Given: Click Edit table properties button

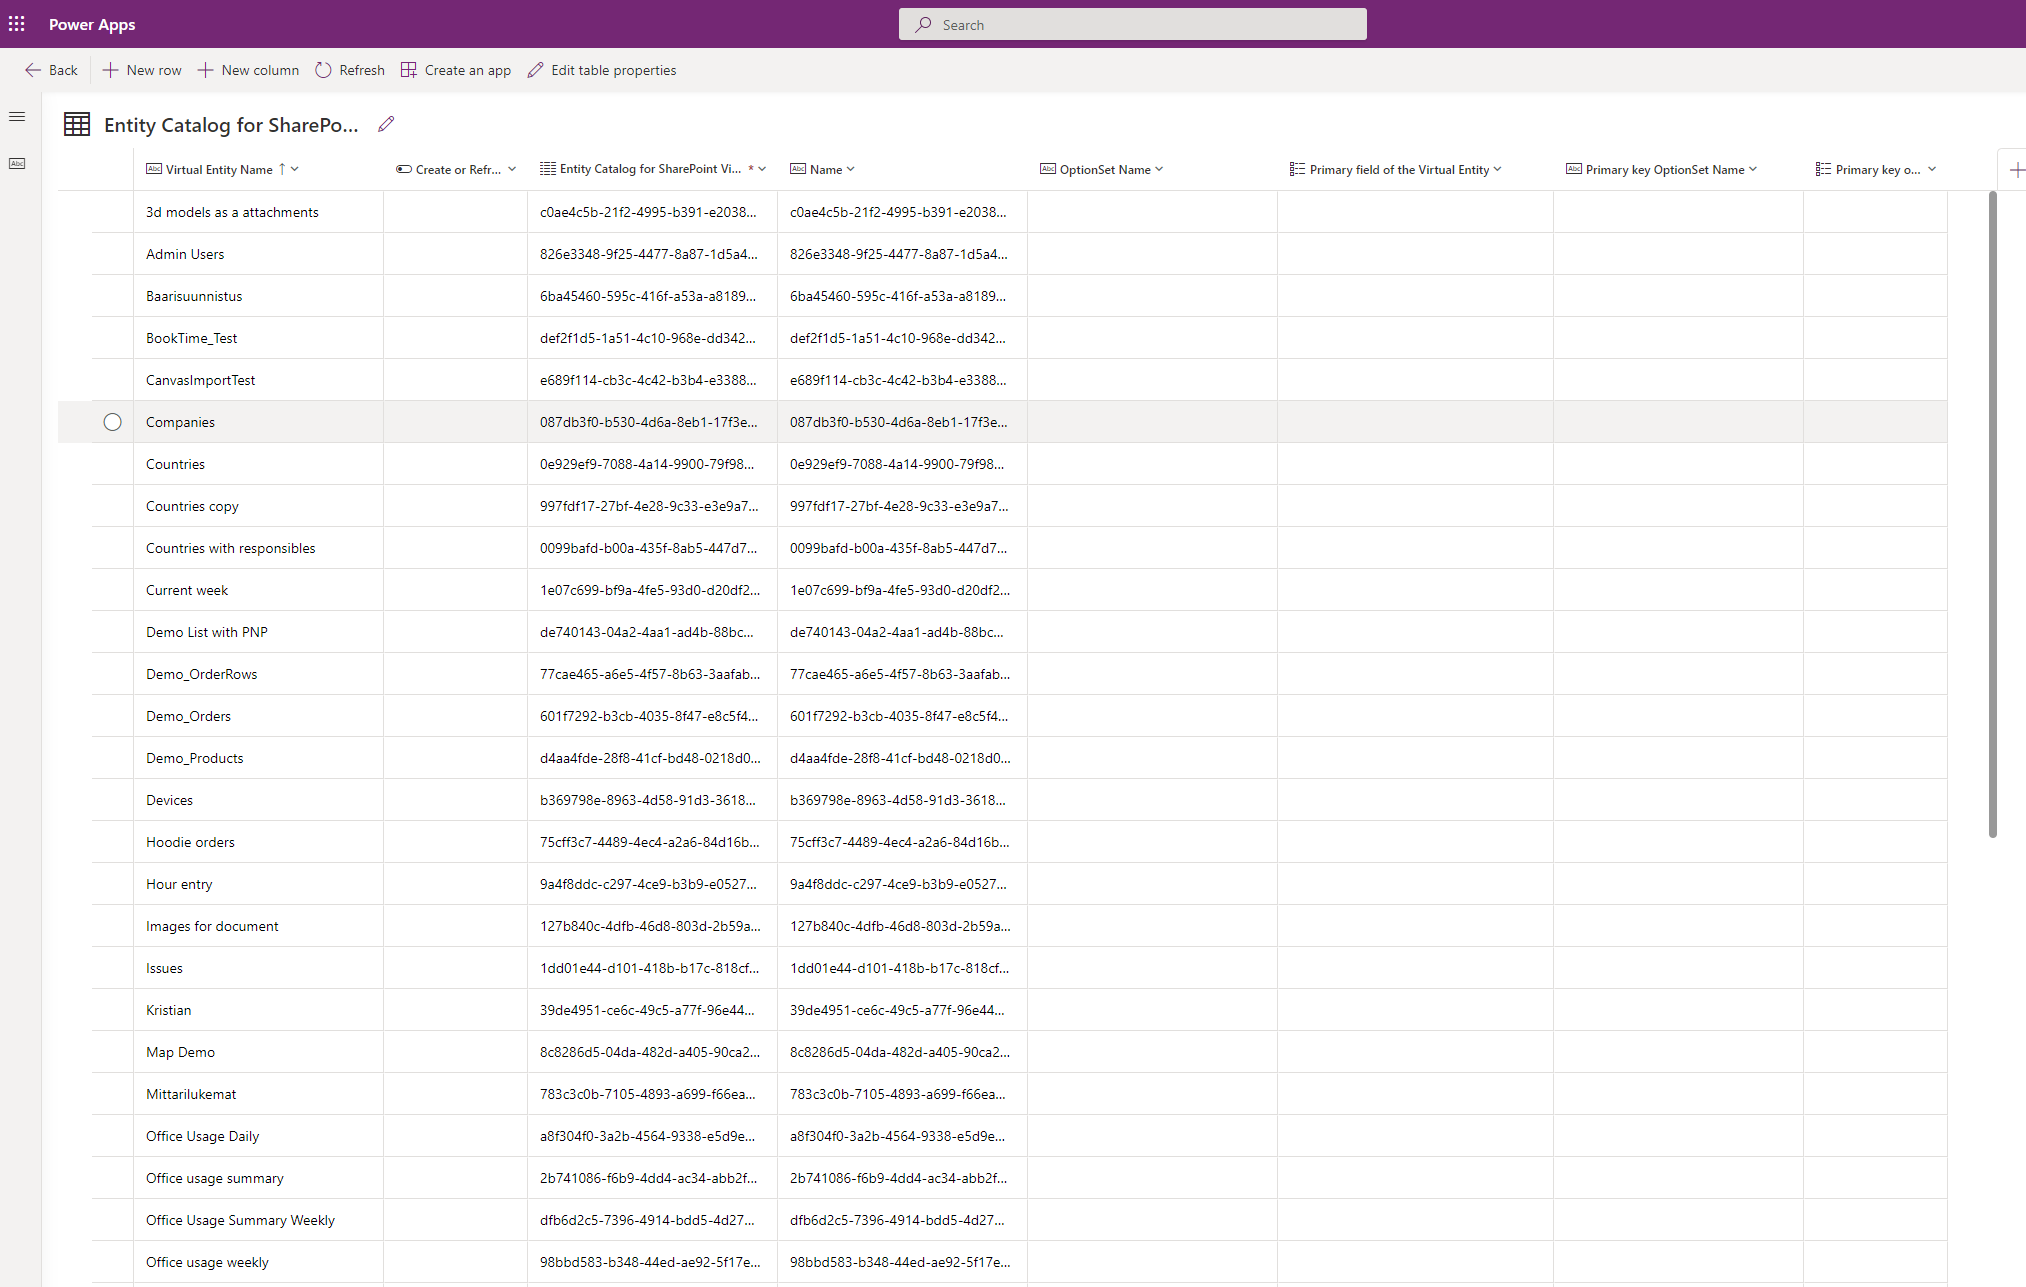Looking at the screenshot, I should pos(602,70).
